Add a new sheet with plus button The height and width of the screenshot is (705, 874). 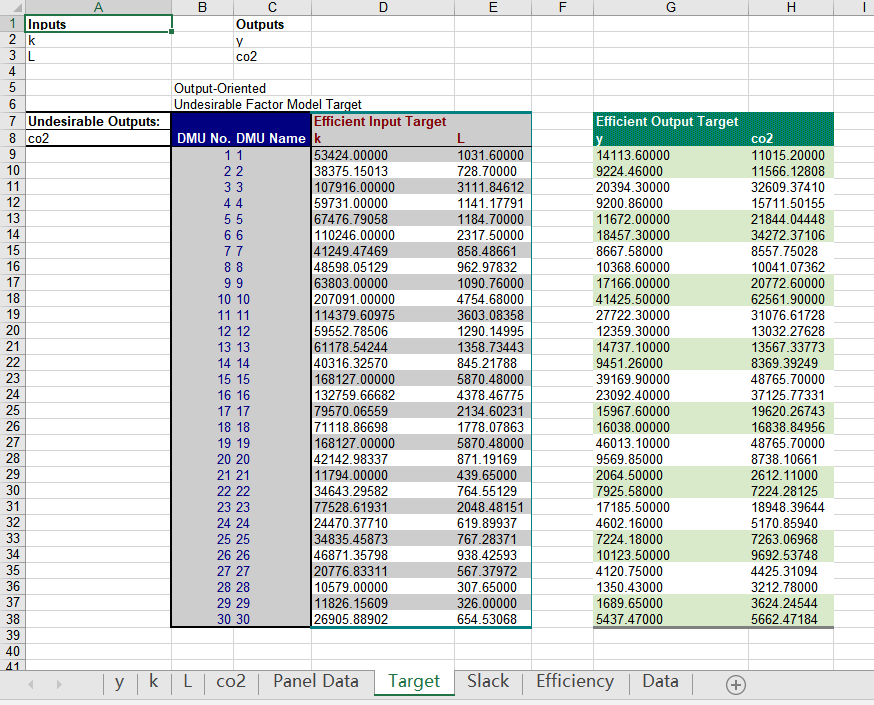736,684
